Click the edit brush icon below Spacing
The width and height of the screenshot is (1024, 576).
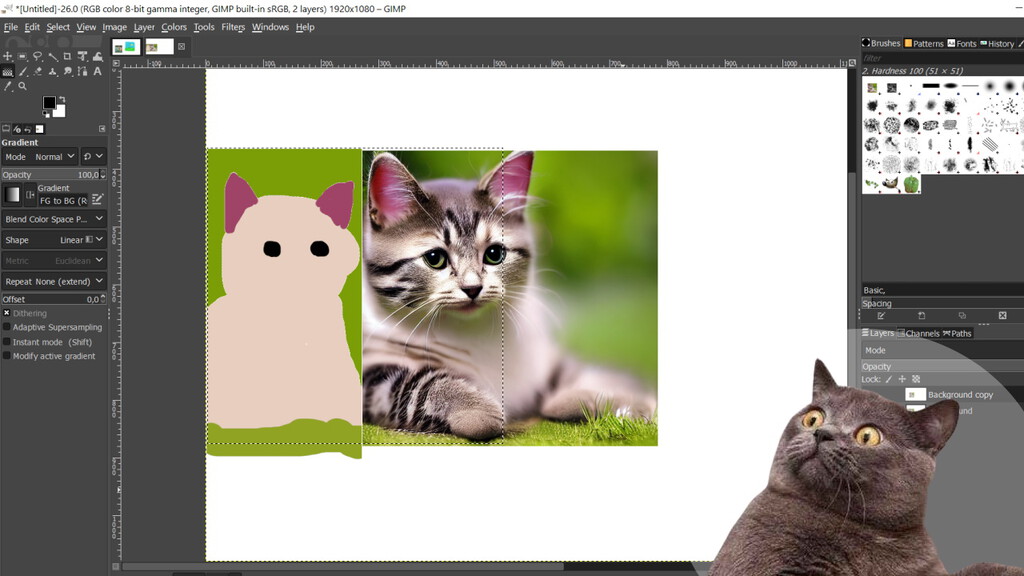pos(881,316)
